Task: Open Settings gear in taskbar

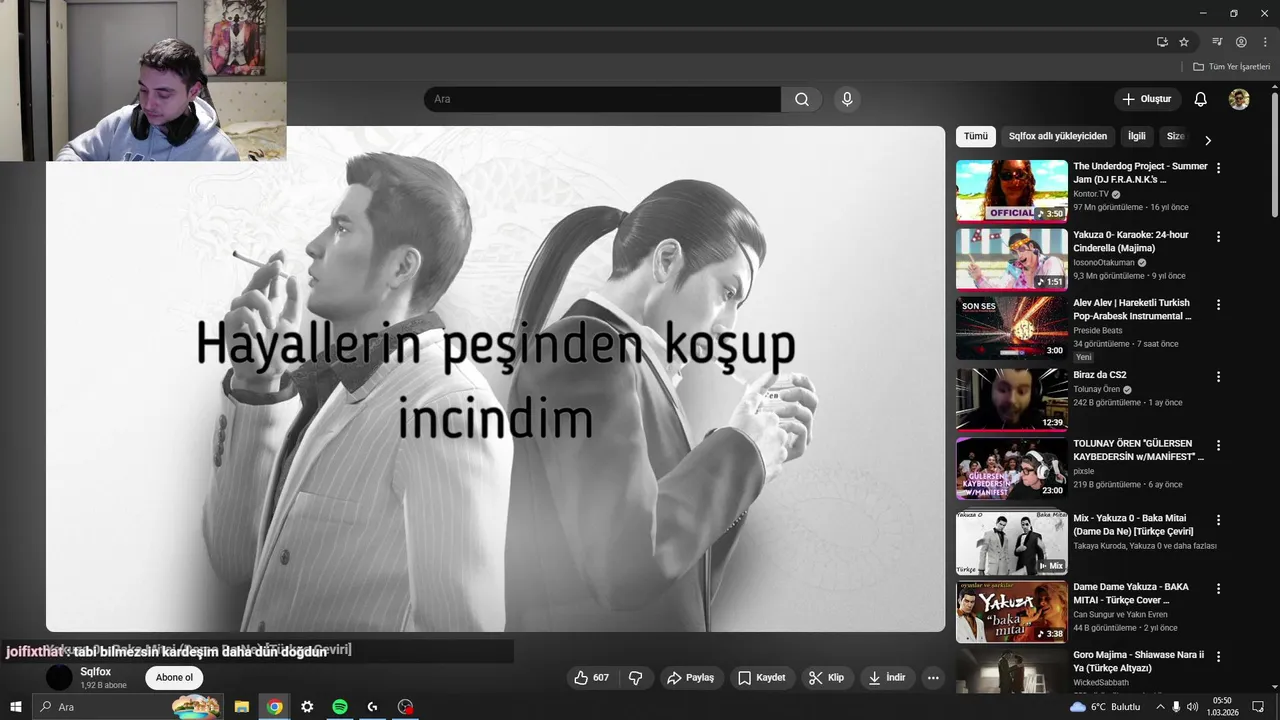Action: click(307, 707)
